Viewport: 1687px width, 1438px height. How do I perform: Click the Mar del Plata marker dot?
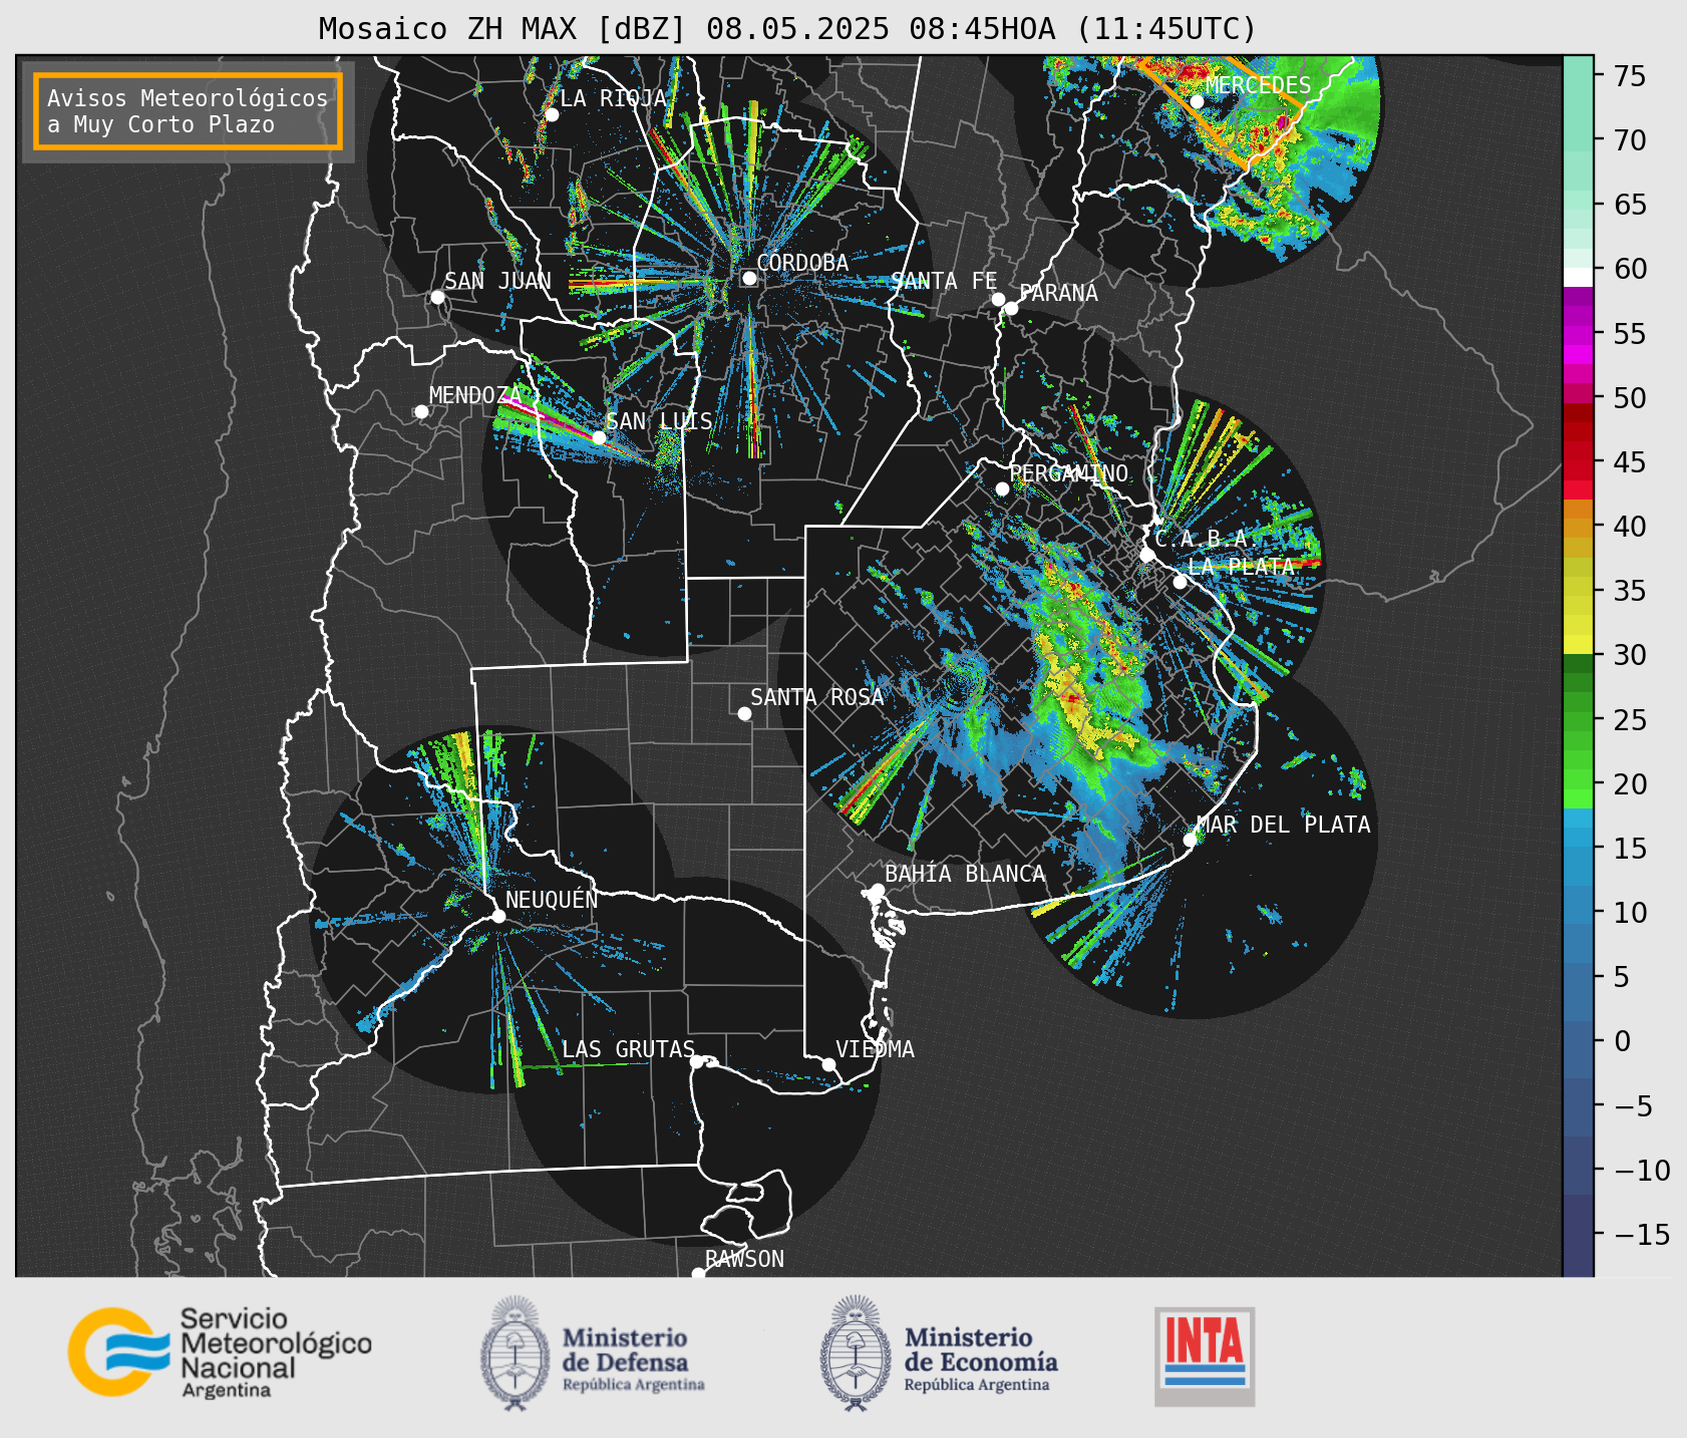tap(1190, 840)
